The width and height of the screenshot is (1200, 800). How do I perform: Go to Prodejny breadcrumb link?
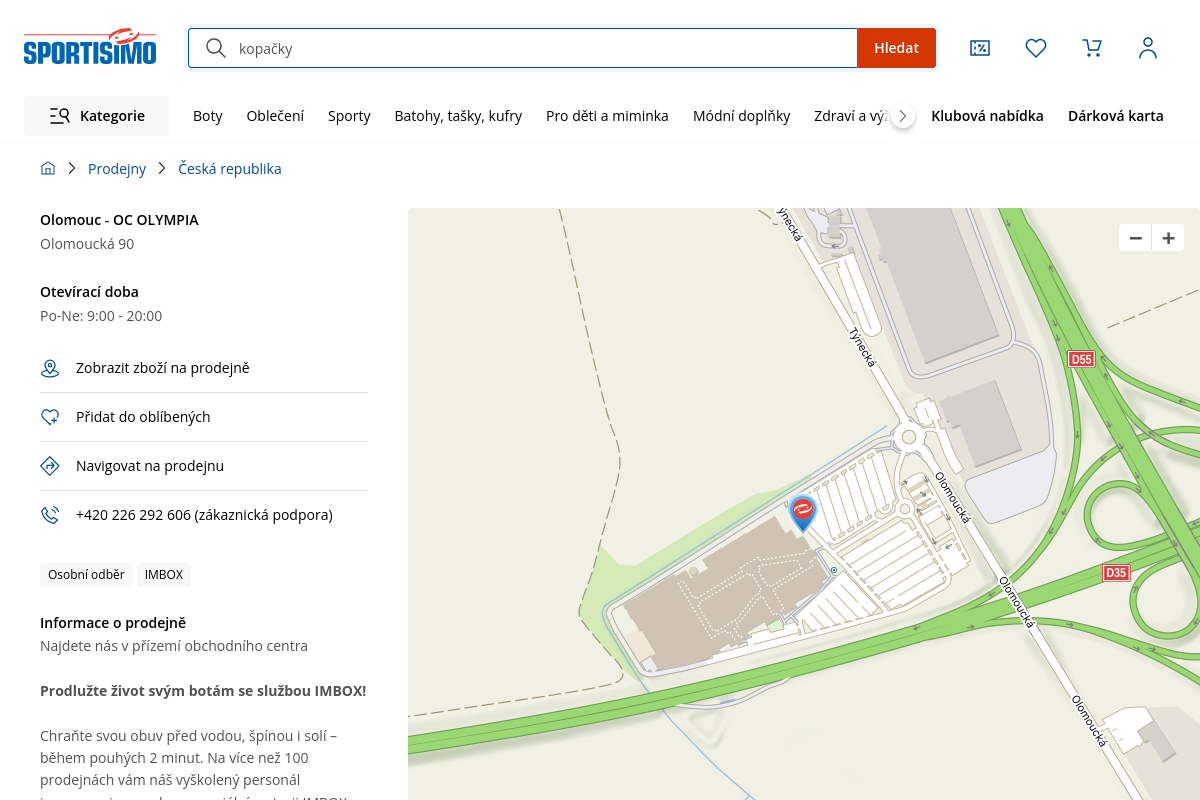pos(117,169)
